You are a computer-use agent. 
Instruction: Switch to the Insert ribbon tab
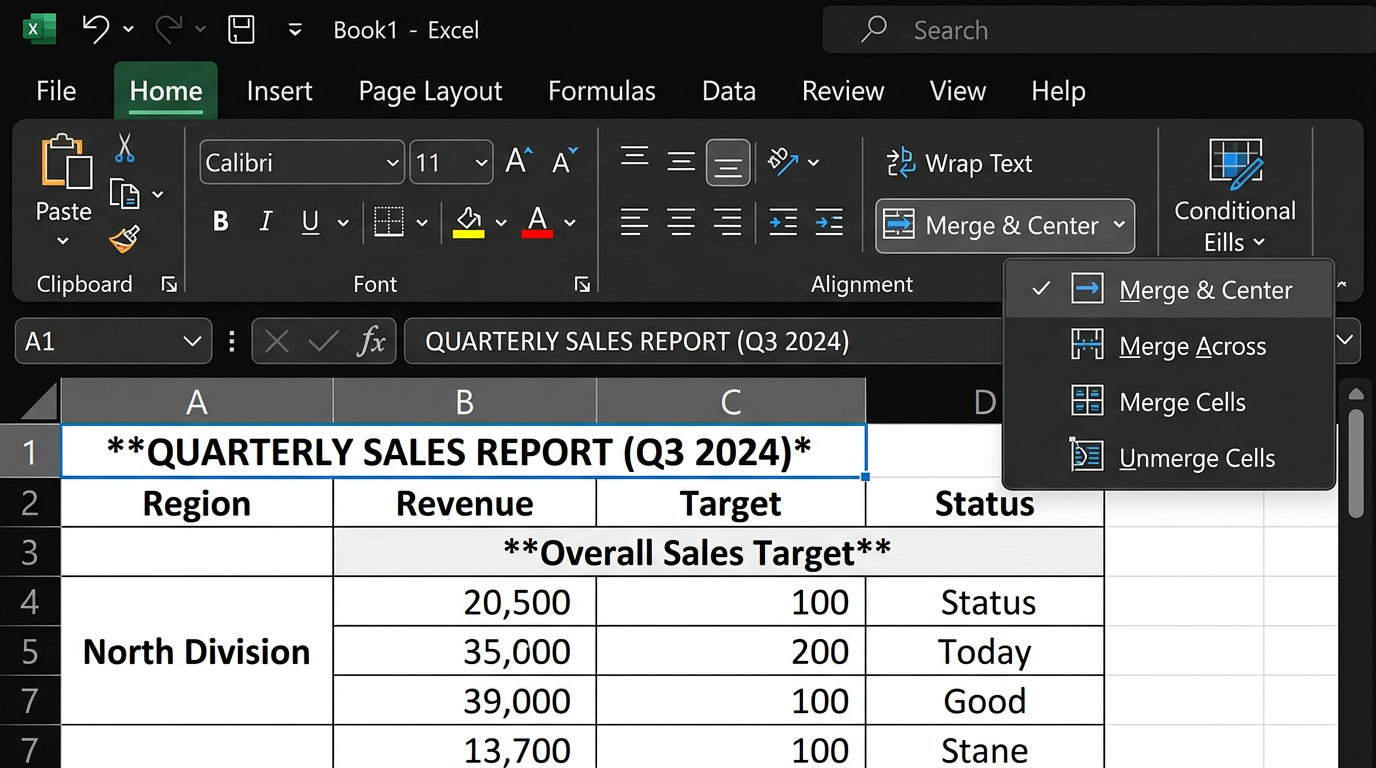(279, 91)
